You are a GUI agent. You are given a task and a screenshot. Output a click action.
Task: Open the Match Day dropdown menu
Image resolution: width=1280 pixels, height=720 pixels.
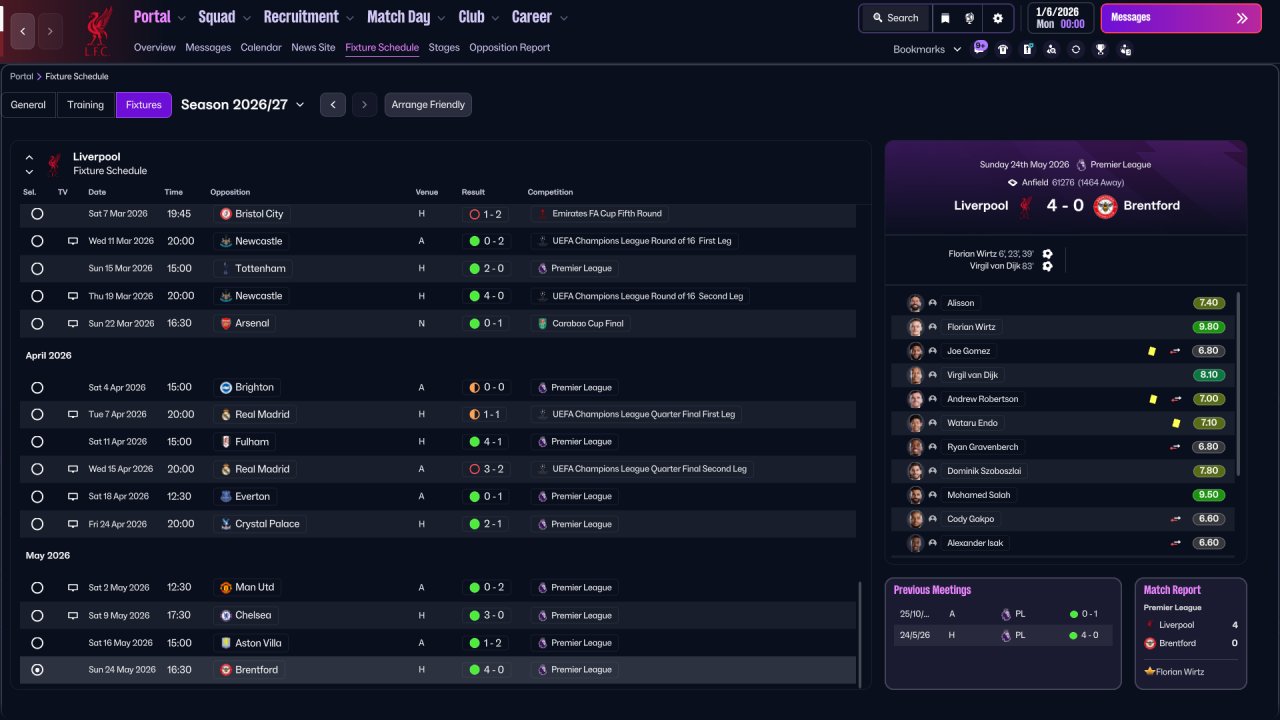[406, 17]
